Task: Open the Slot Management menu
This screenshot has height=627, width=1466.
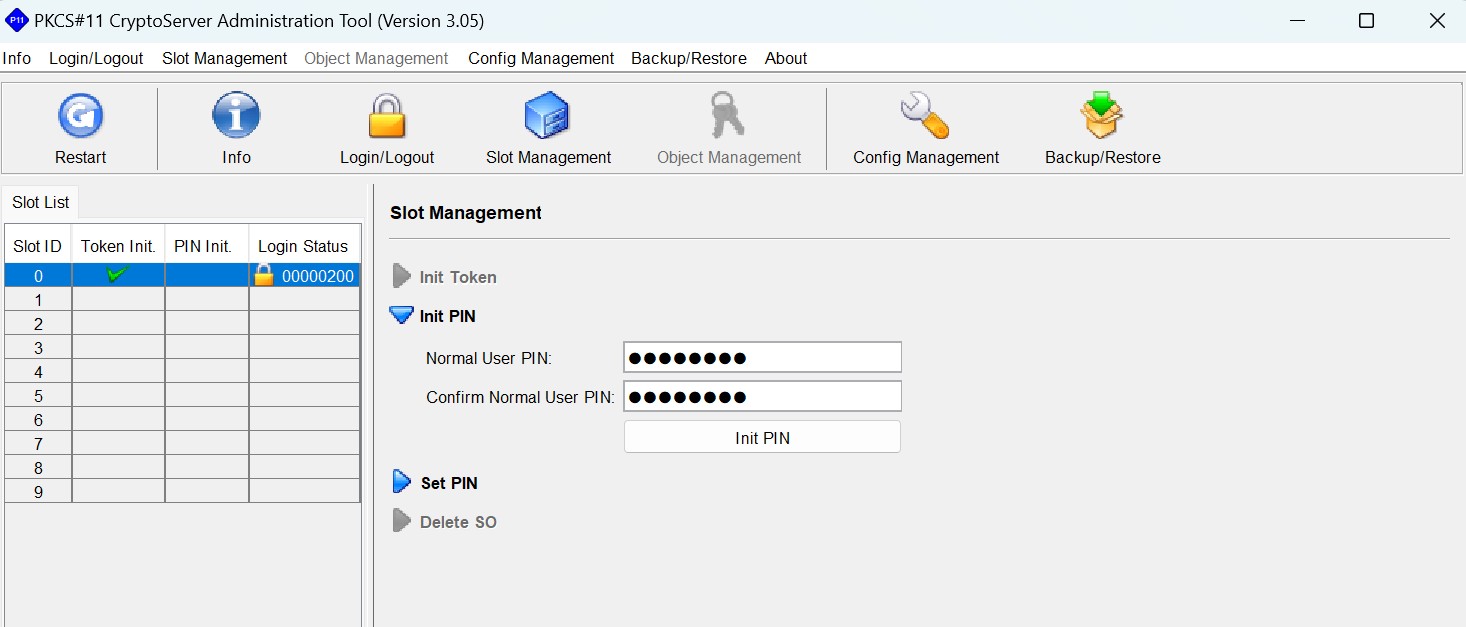Action: point(225,58)
